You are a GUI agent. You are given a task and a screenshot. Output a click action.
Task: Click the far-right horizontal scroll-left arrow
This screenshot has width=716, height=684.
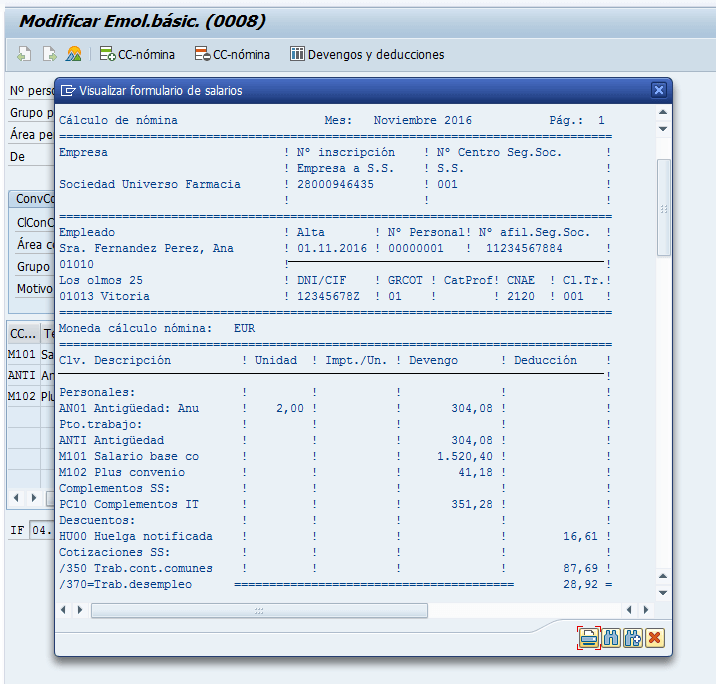[x=629, y=610]
